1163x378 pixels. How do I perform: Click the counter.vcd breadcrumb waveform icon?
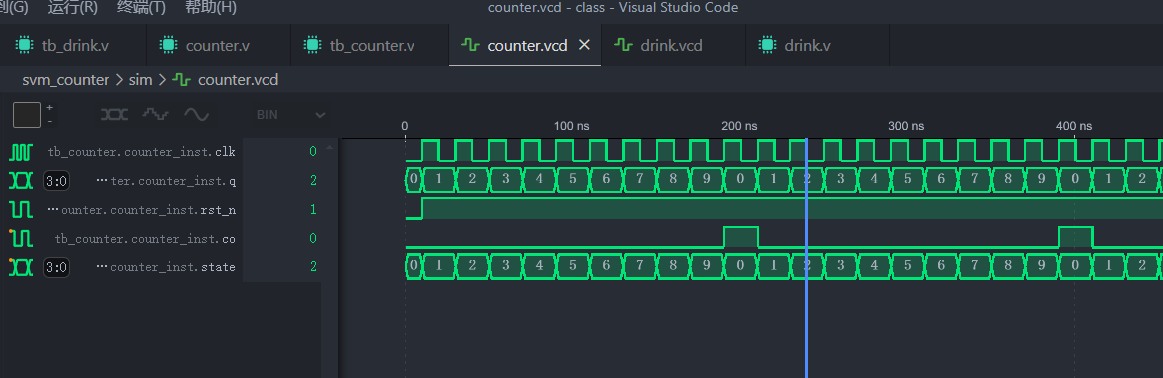pyautogui.click(x=182, y=80)
